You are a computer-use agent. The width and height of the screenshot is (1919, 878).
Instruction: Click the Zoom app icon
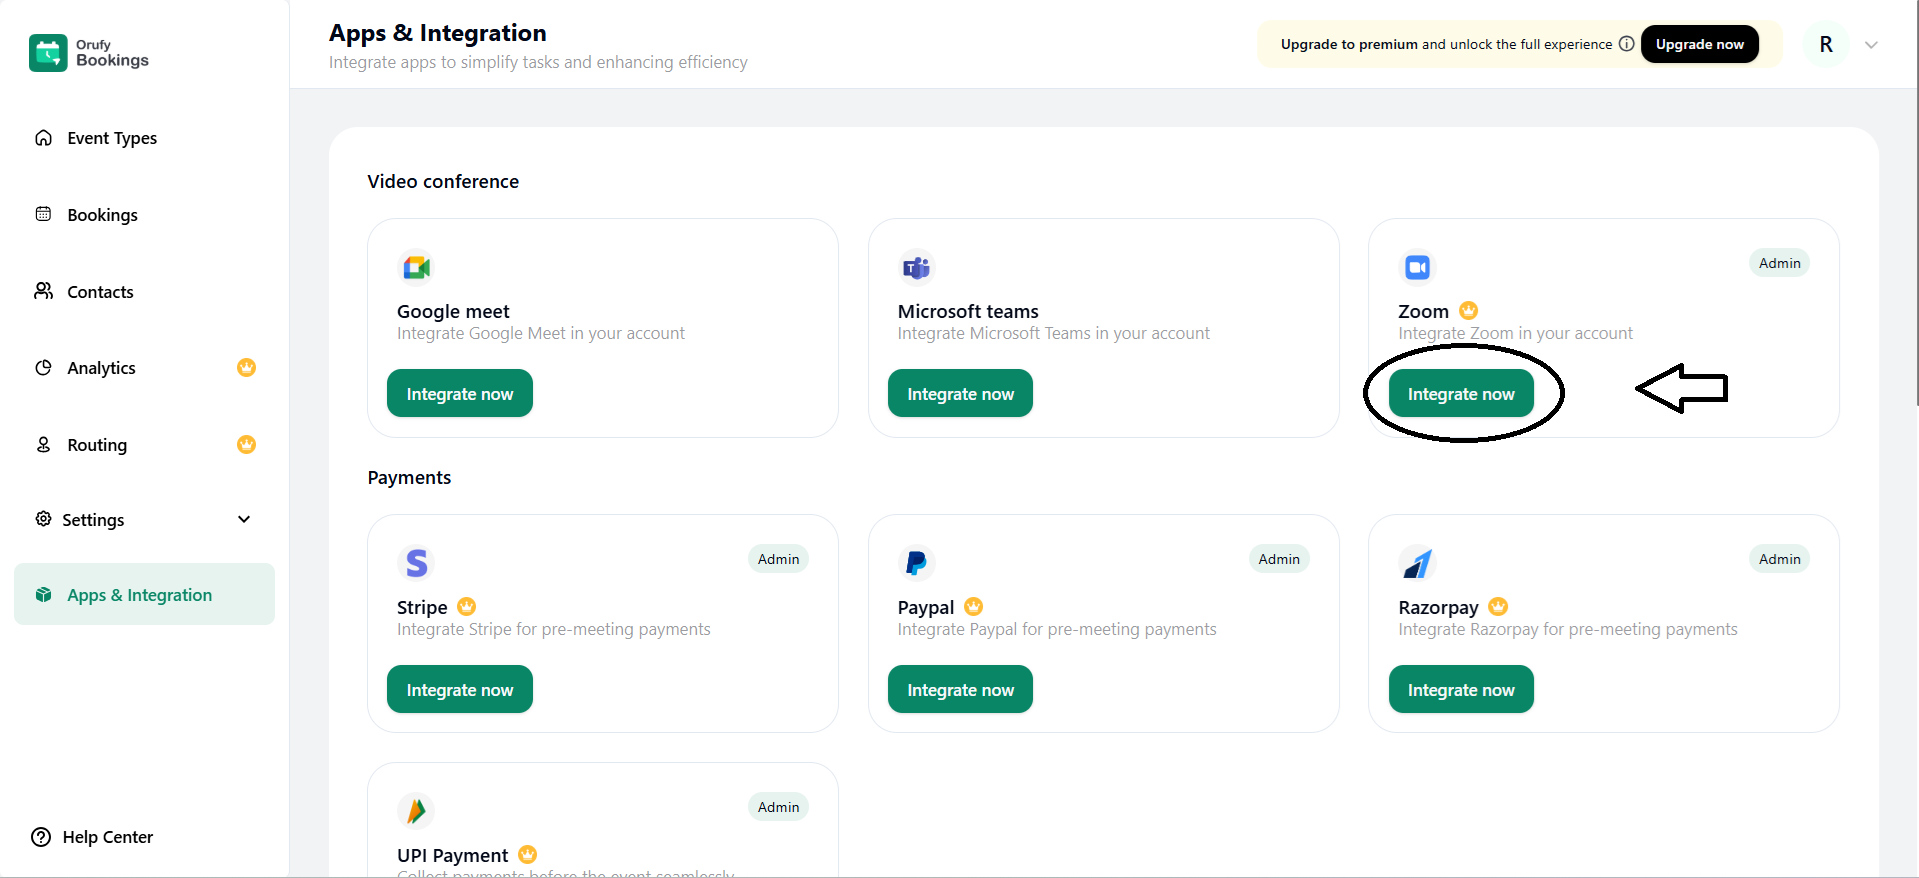[x=1417, y=268]
